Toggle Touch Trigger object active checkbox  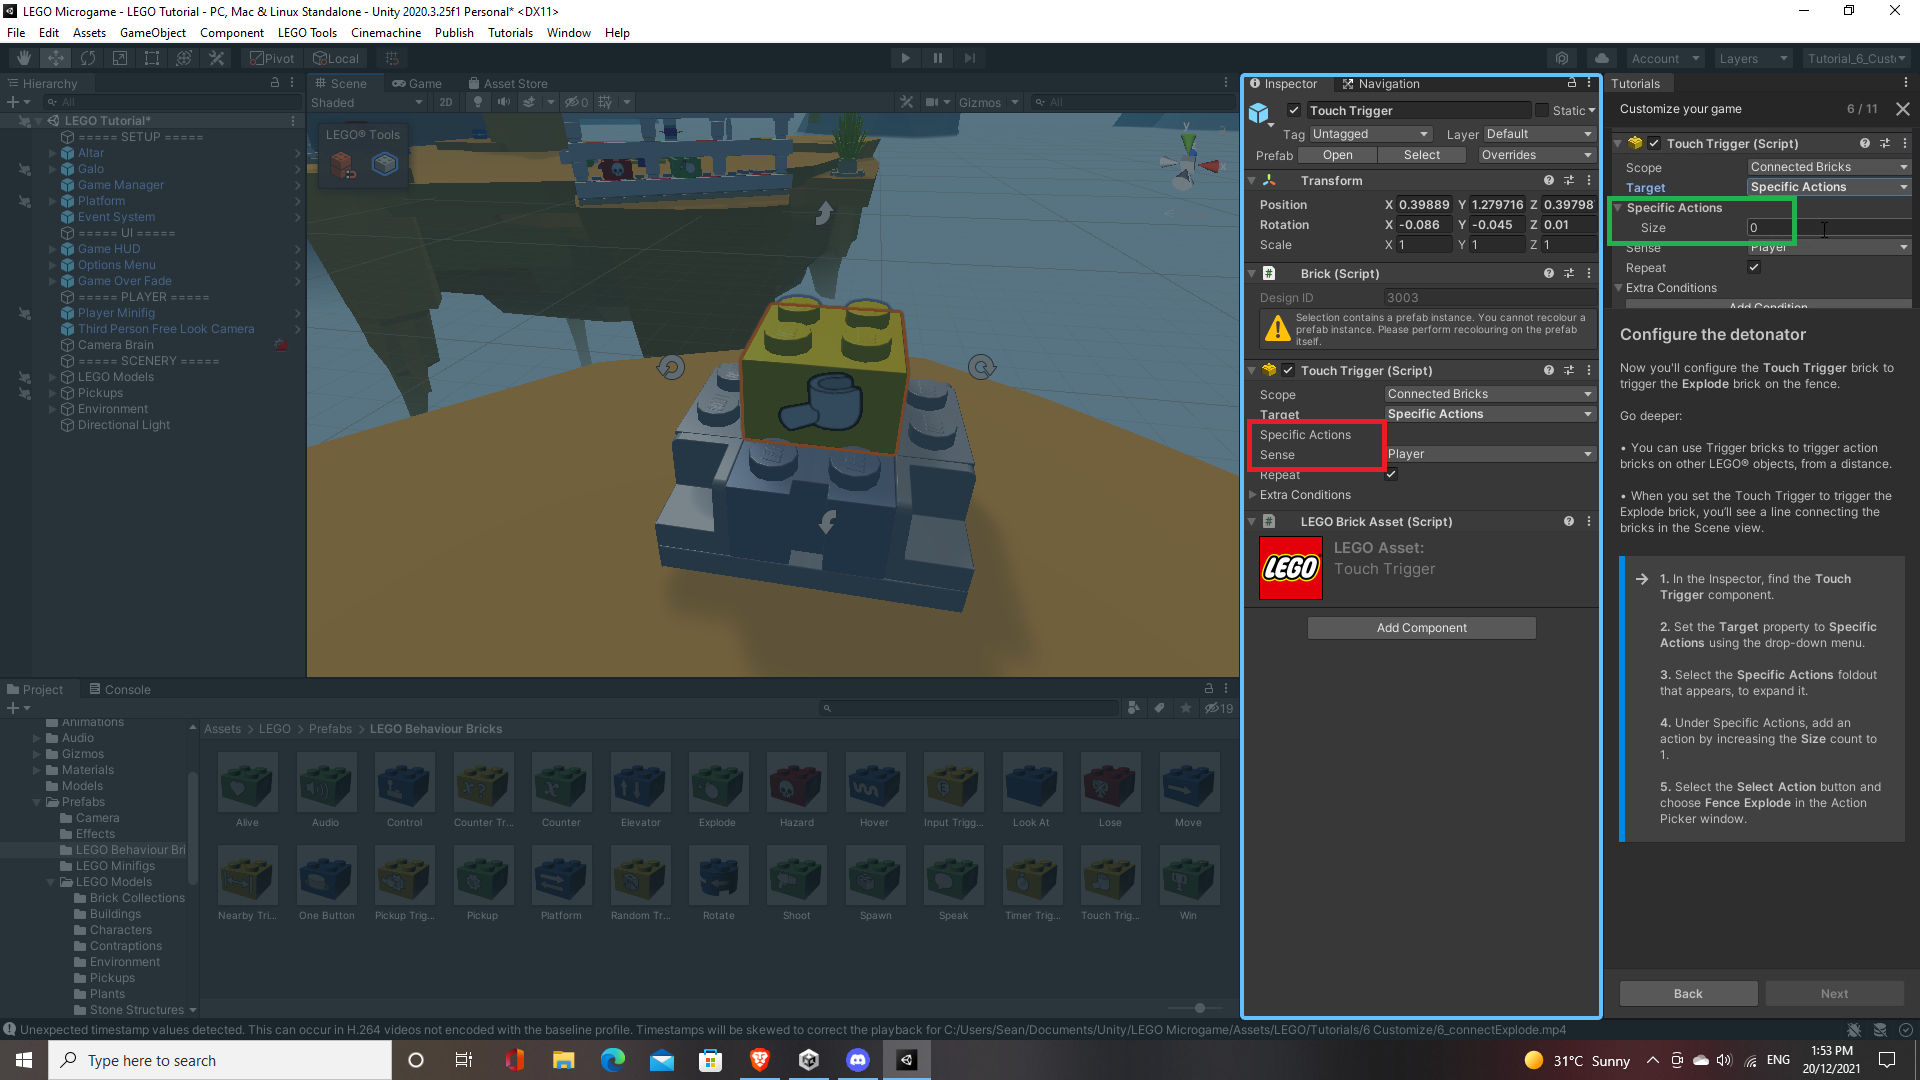click(x=1294, y=110)
